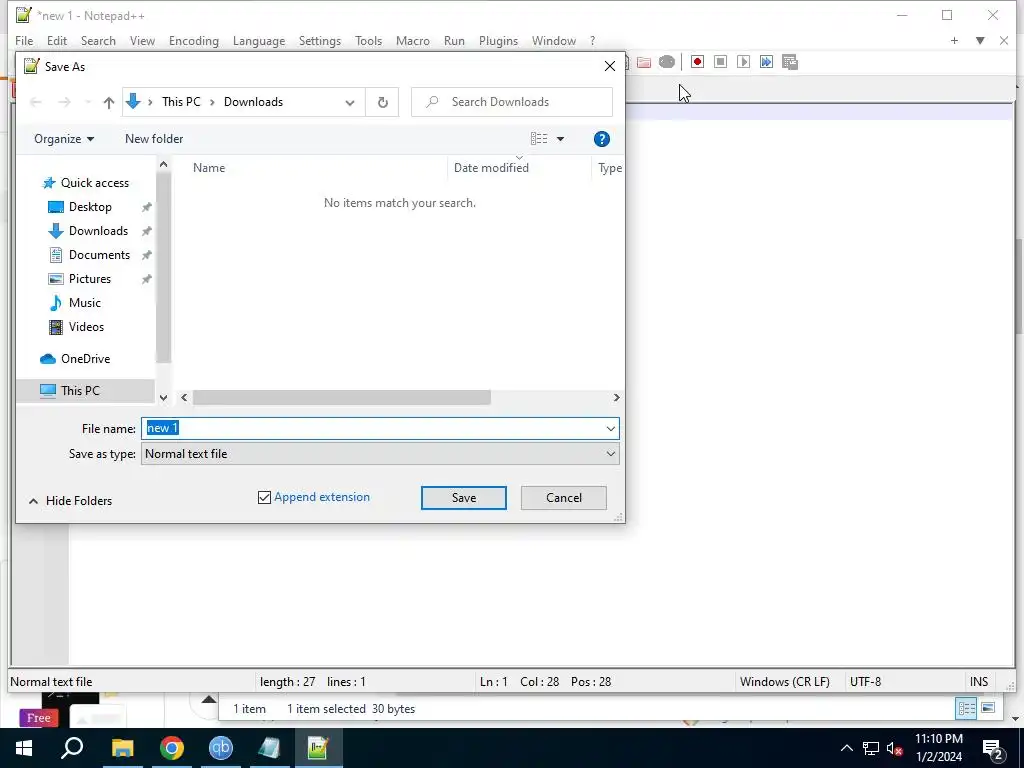Select Documents in navigation pane
This screenshot has height=768, width=1024.
pos(99,255)
